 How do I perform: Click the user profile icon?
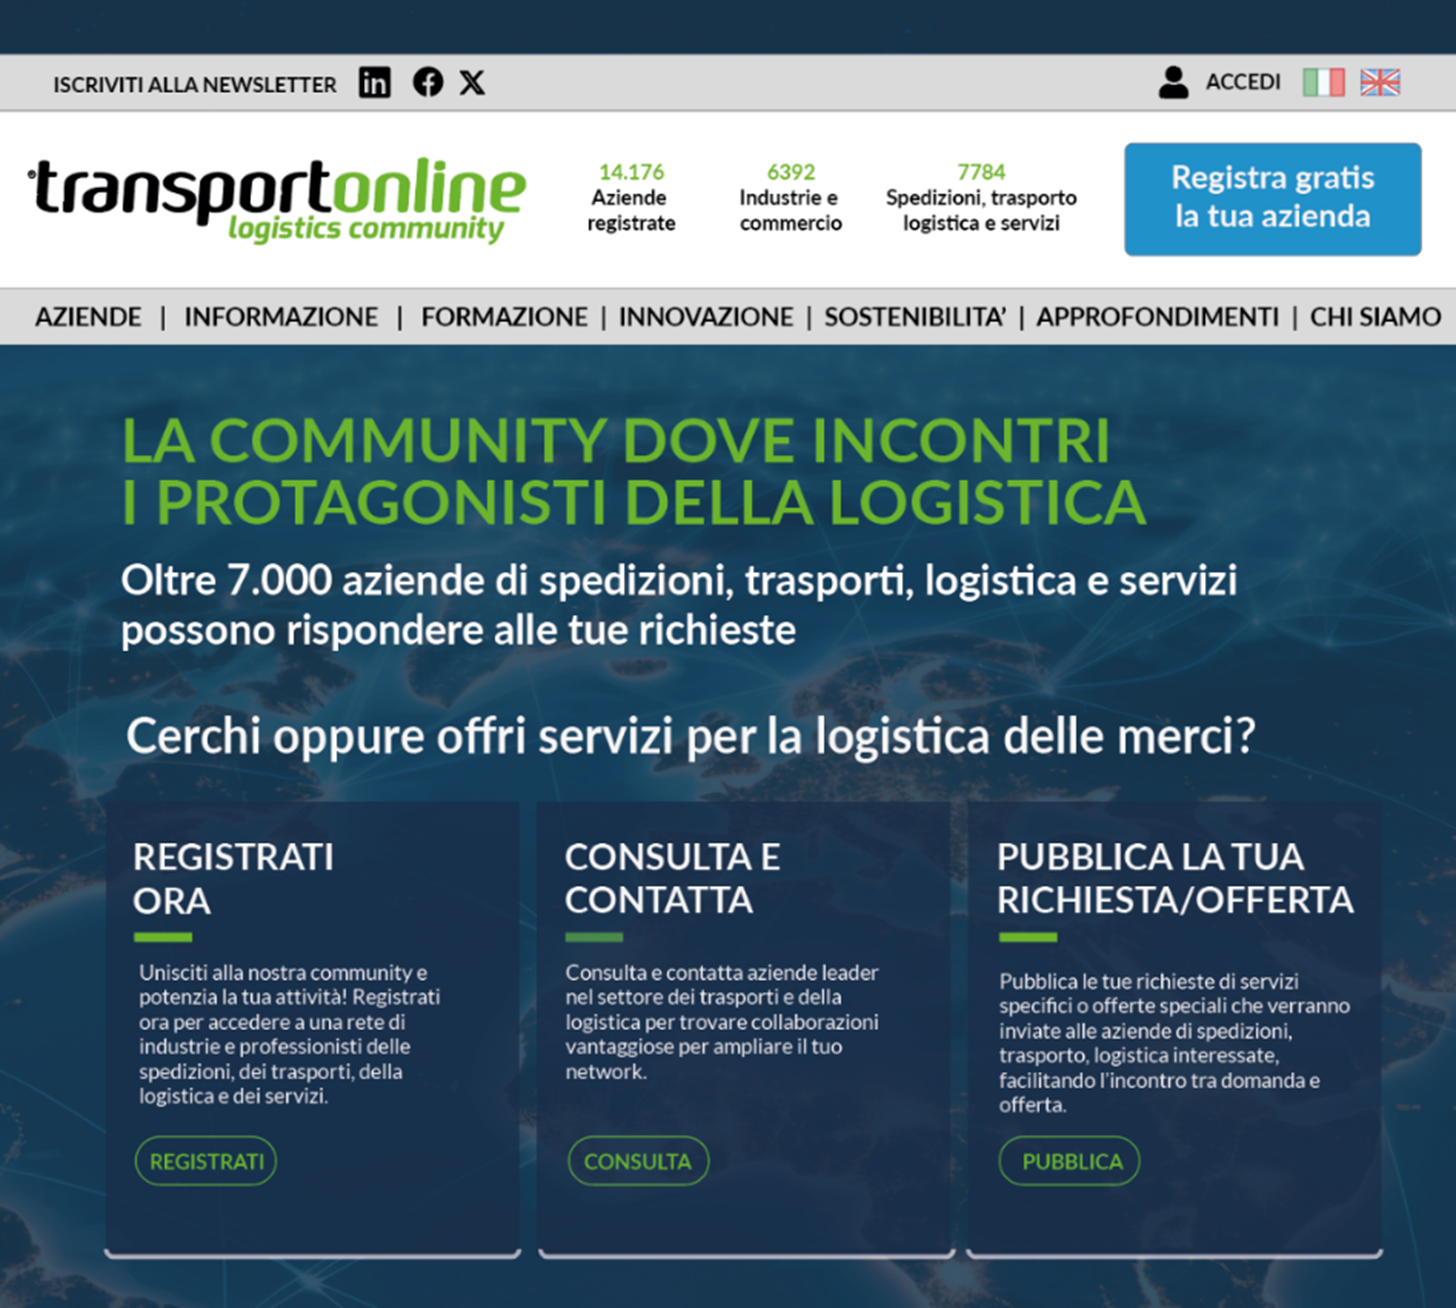(x=1173, y=82)
